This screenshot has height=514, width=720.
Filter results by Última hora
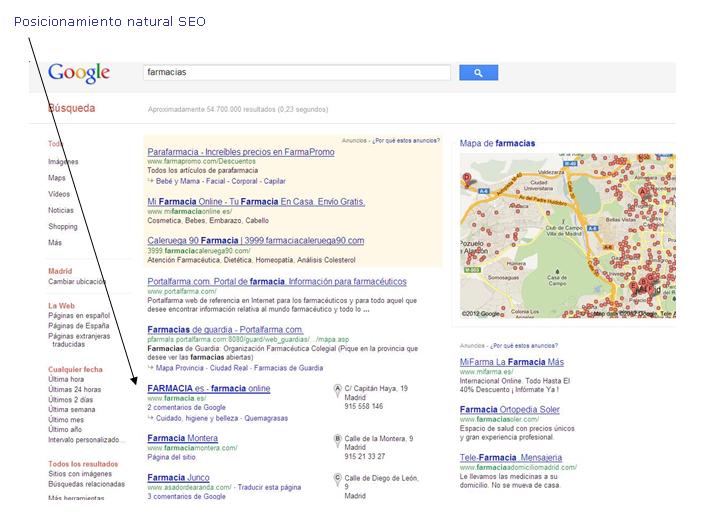pyautogui.click(x=66, y=379)
